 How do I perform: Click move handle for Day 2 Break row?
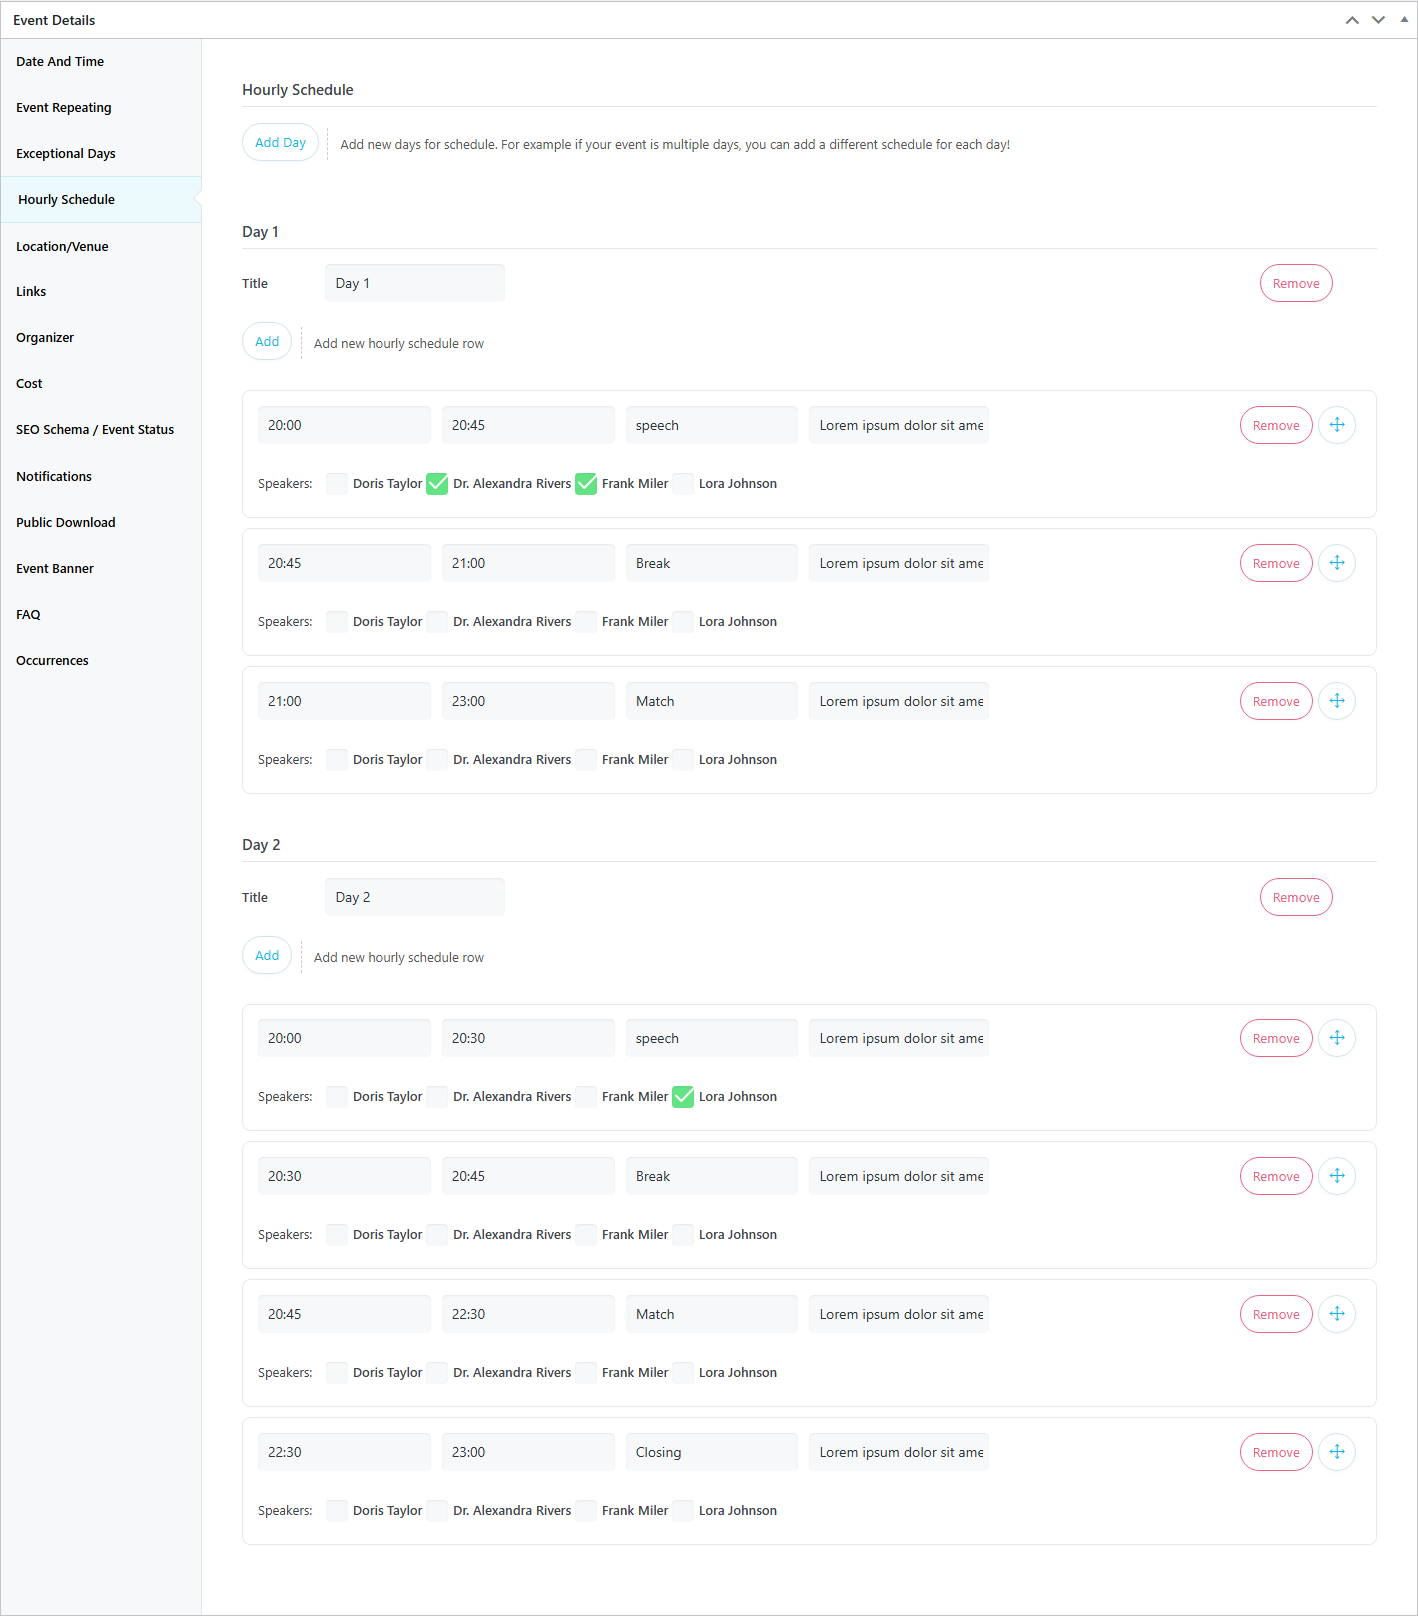coord(1336,1176)
